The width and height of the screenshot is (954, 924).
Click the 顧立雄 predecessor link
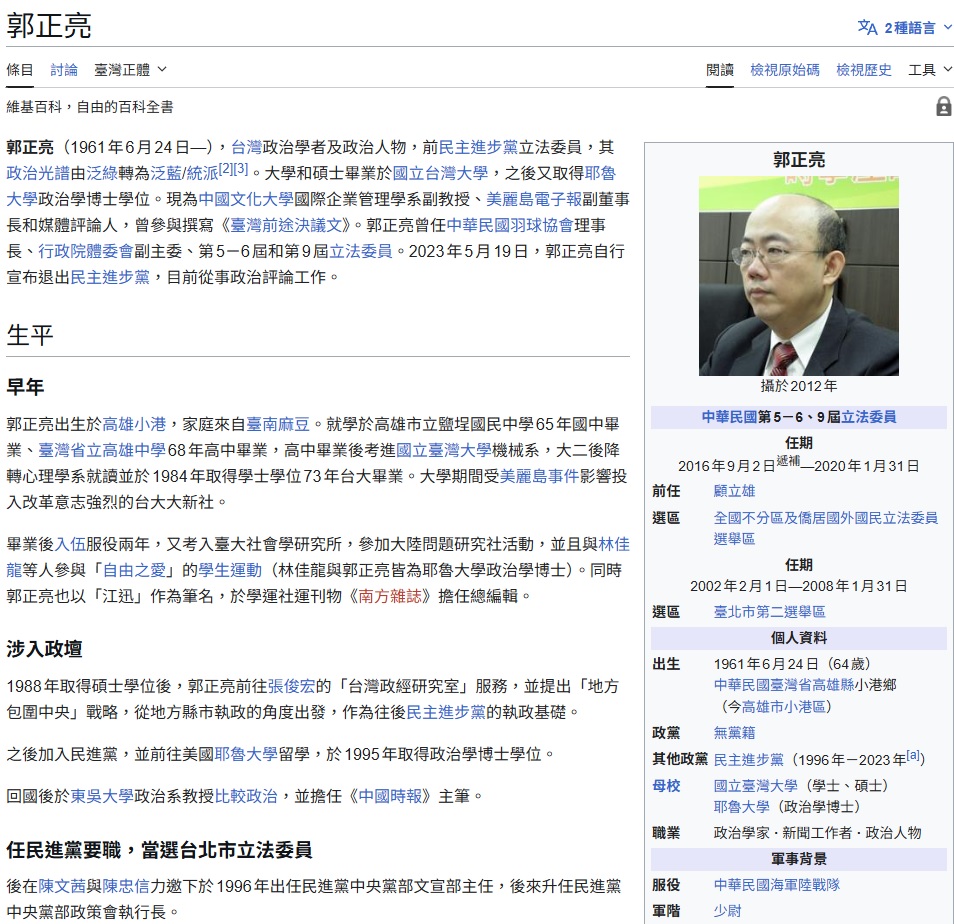(x=734, y=491)
